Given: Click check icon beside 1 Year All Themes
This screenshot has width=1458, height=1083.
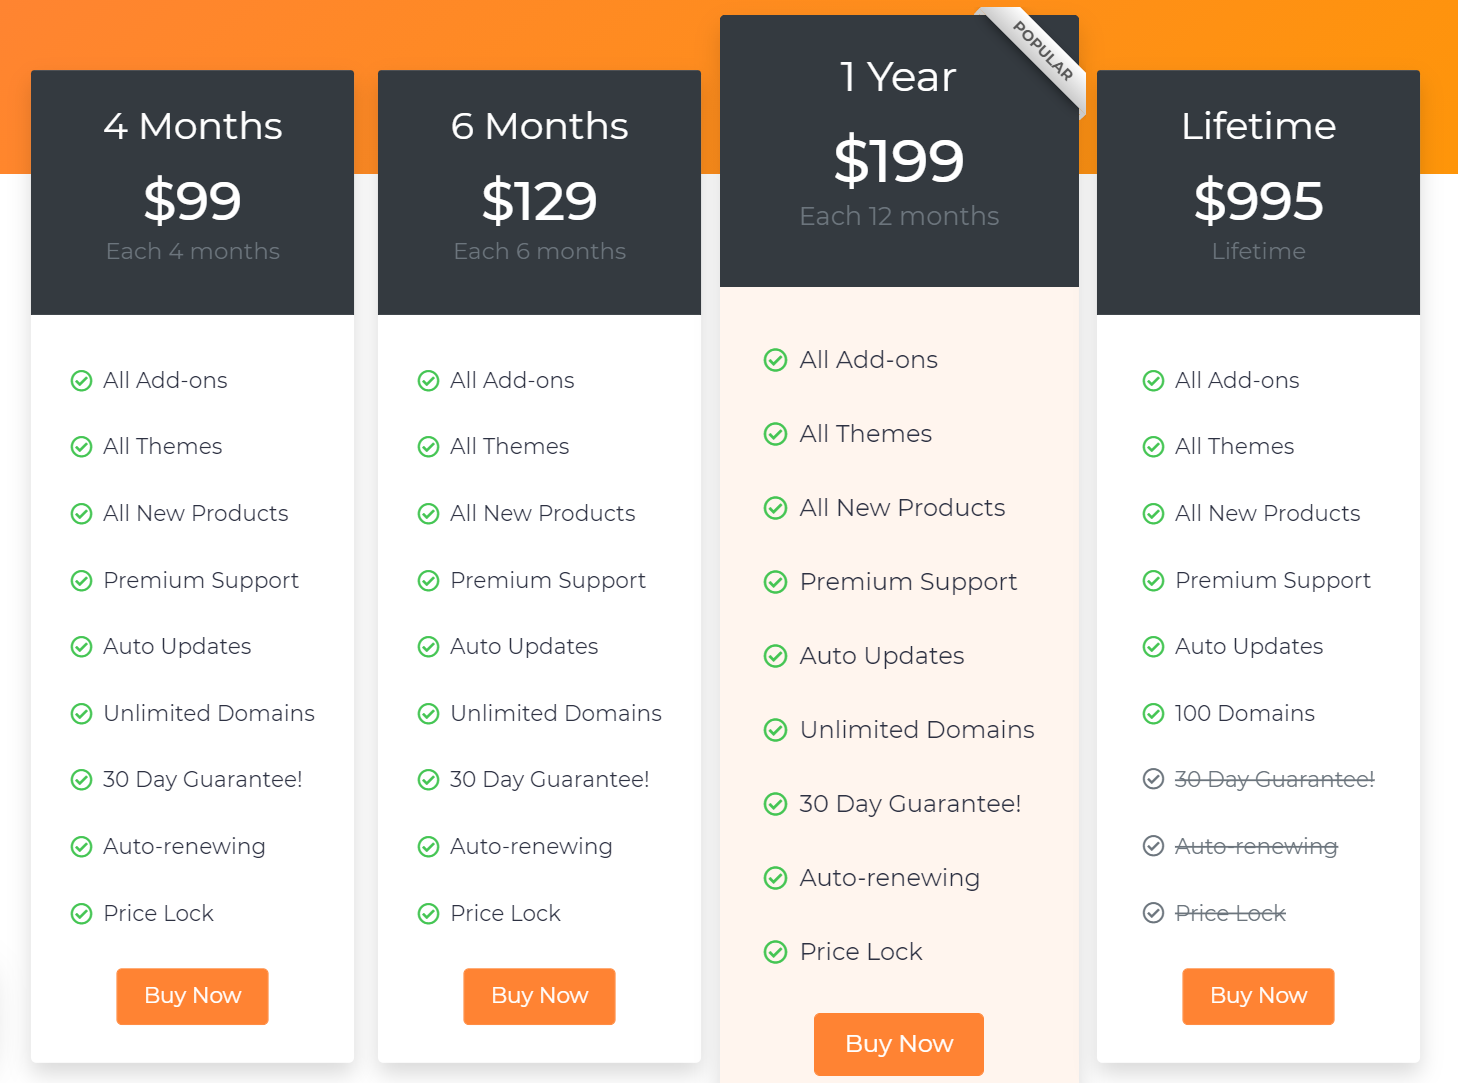Looking at the screenshot, I should (x=775, y=434).
